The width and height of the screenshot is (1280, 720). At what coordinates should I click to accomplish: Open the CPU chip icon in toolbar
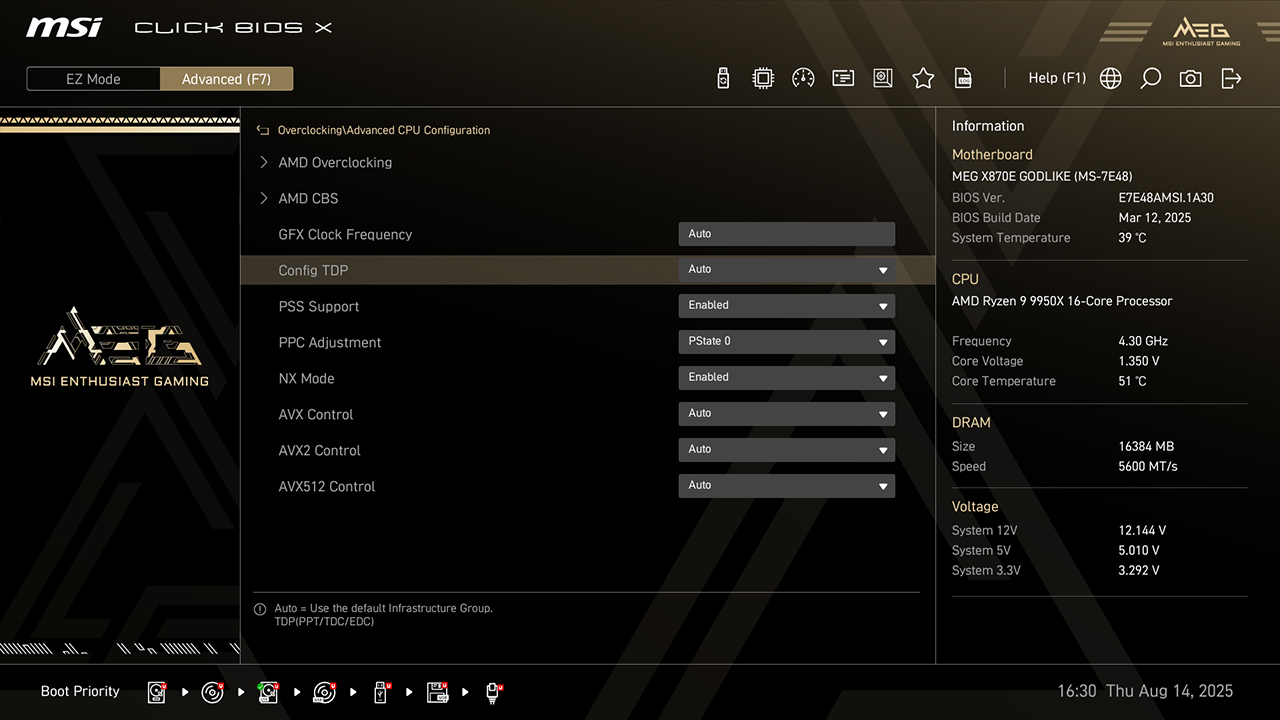coord(763,78)
